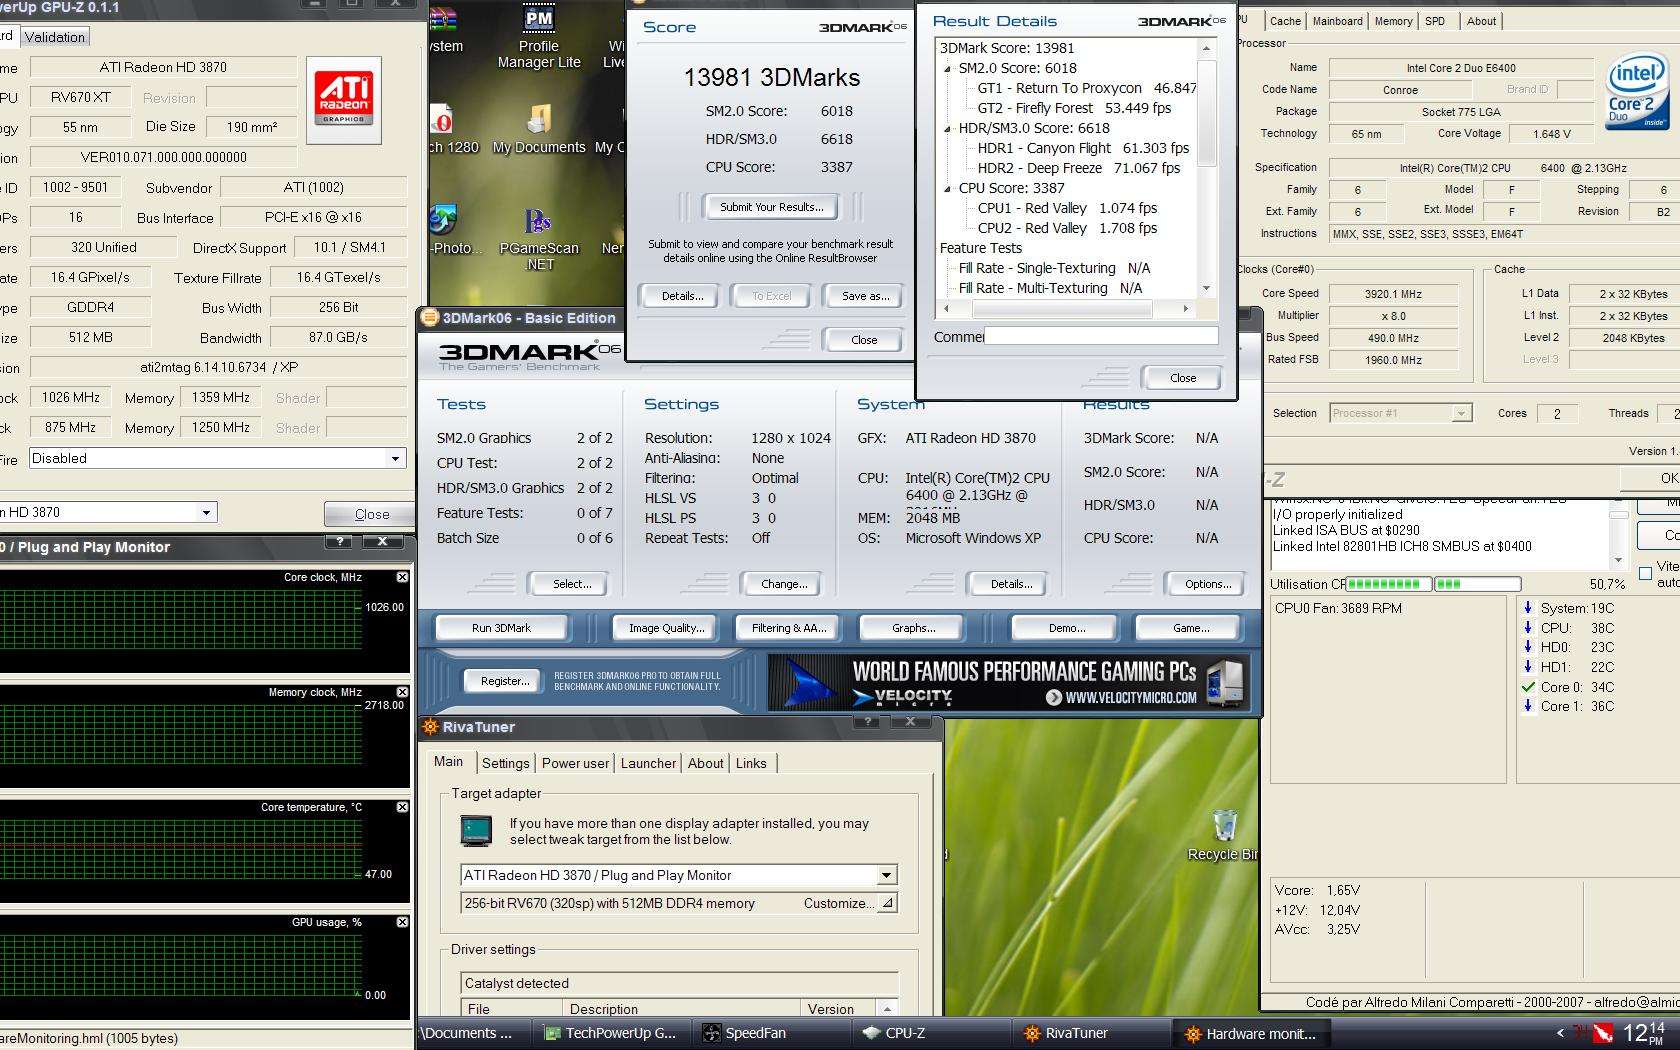Click the Result Details vertical scrollbar down arrow
1680x1050 pixels.
click(1207, 288)
